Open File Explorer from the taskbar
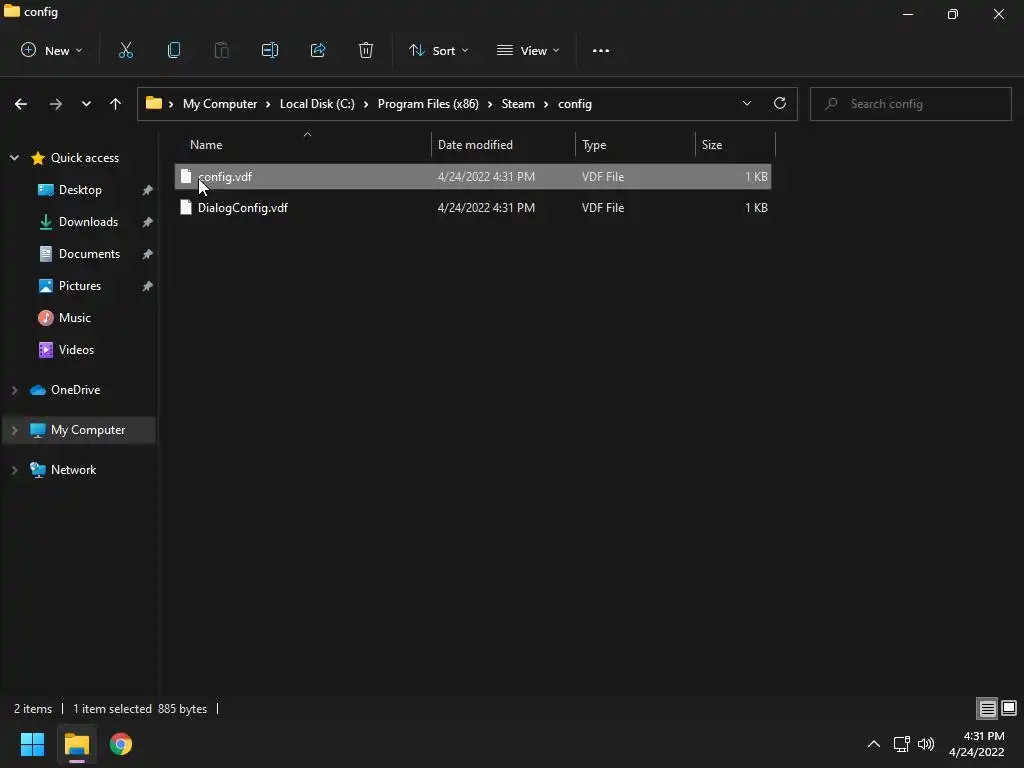The width and height of the screenshot is (1024, 768). click(76, 744)
